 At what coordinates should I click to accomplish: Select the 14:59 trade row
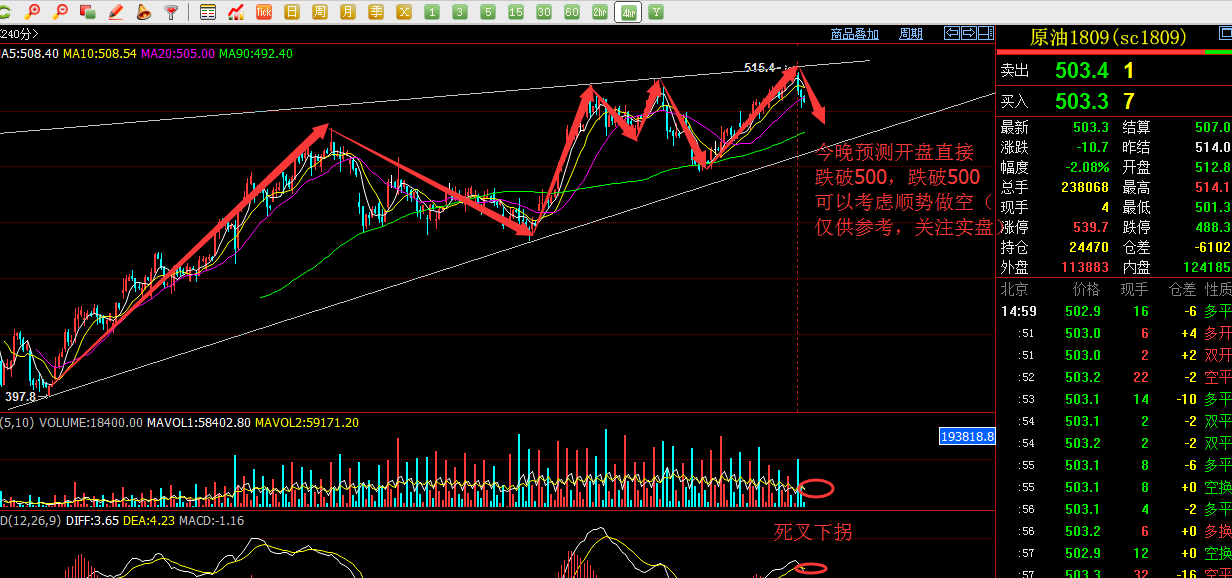click(1114, 311)
